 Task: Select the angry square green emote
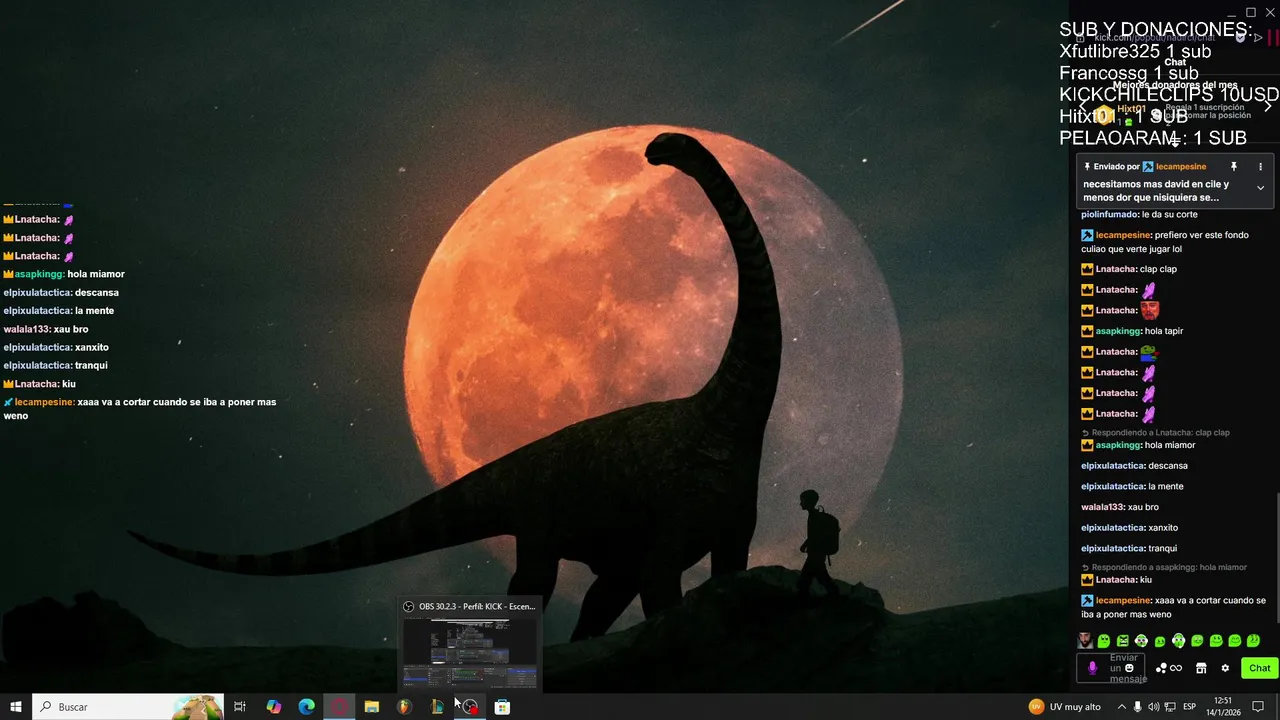click(x=1122, y=641)
